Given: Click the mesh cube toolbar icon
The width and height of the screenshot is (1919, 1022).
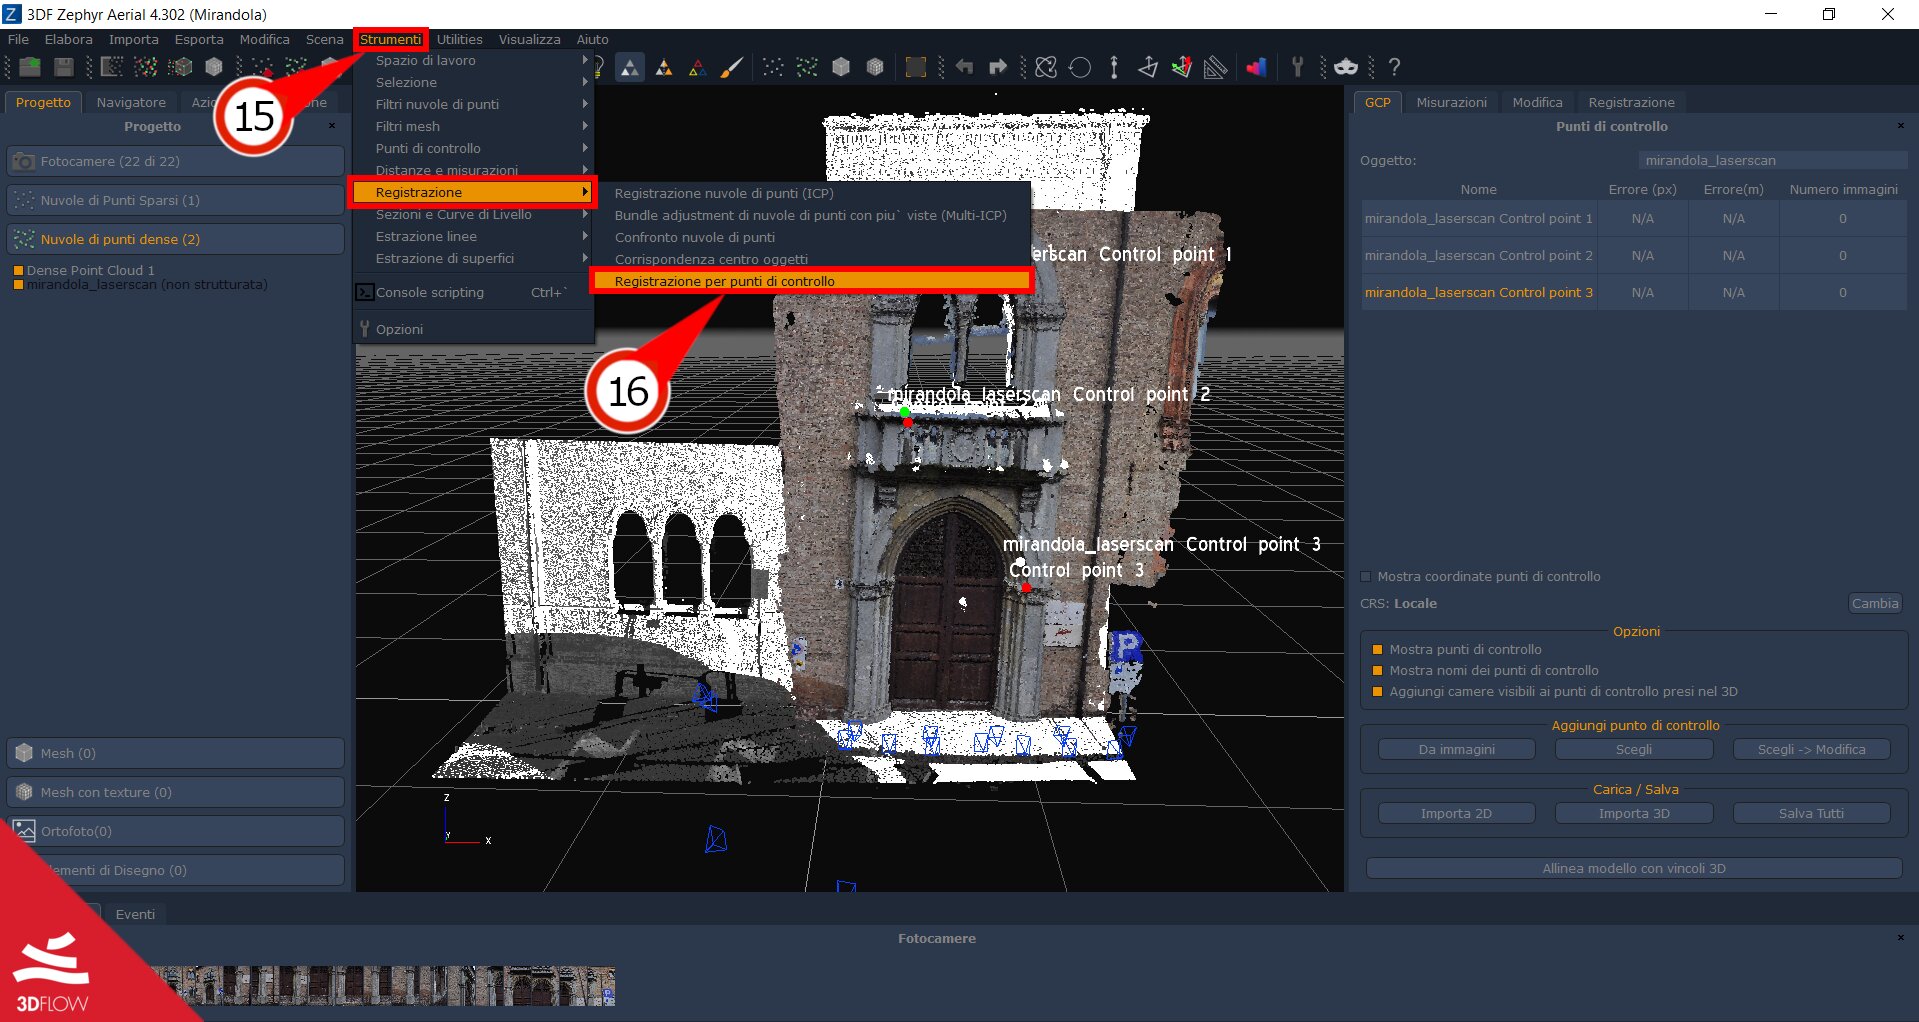Looking at the screenshot, I should (214, 67).
